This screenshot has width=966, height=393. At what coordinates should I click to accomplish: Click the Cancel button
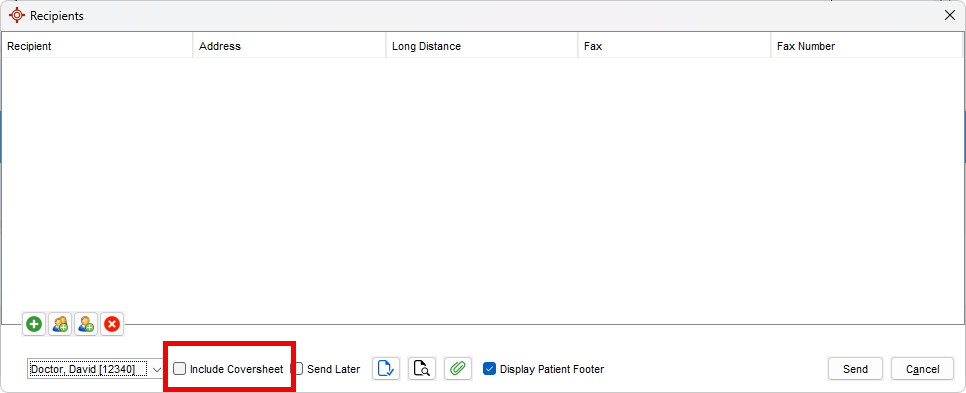922,369
